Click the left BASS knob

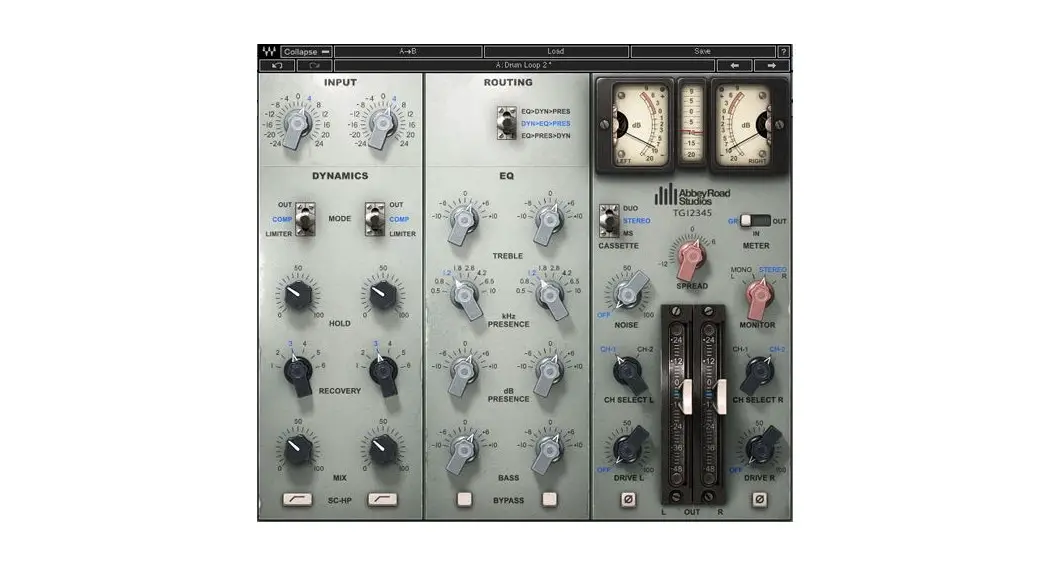click(463, 452)
